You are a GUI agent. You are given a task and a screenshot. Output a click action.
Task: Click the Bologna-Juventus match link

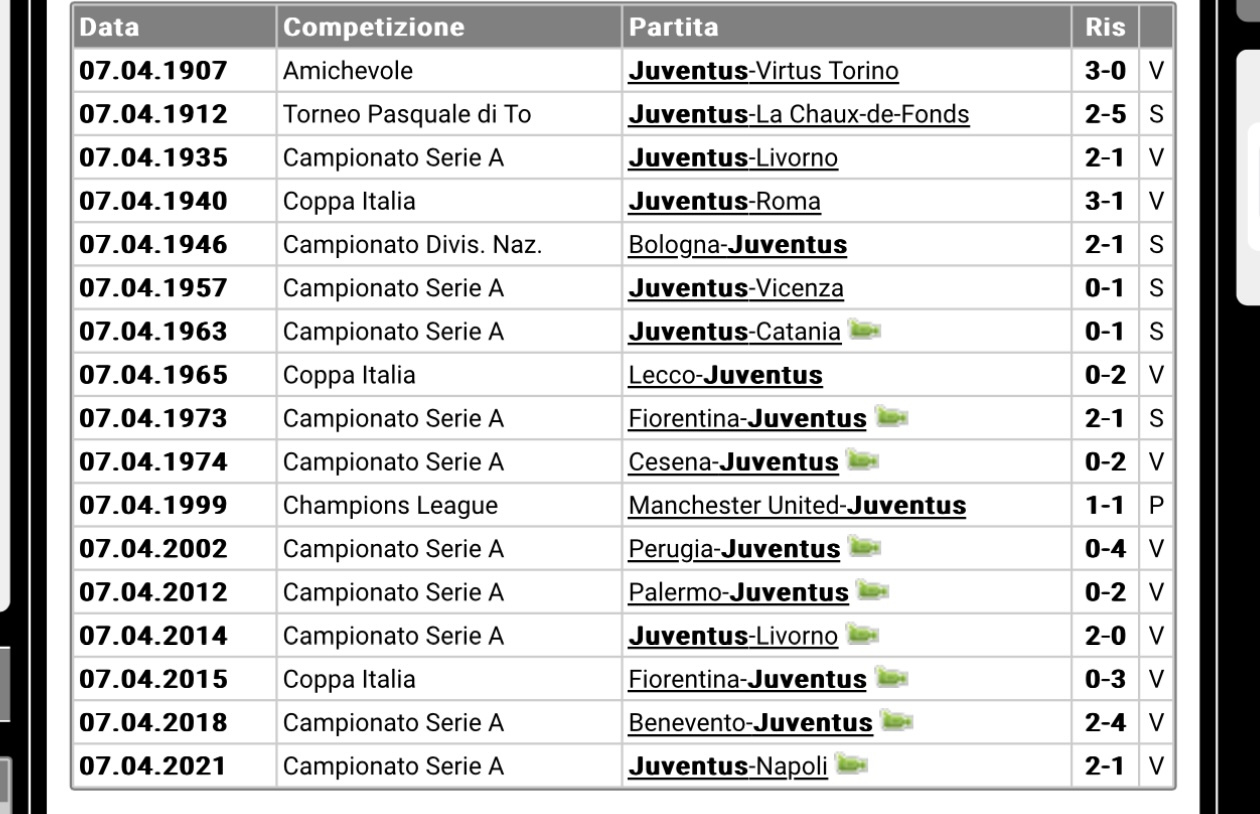[737, 245]
